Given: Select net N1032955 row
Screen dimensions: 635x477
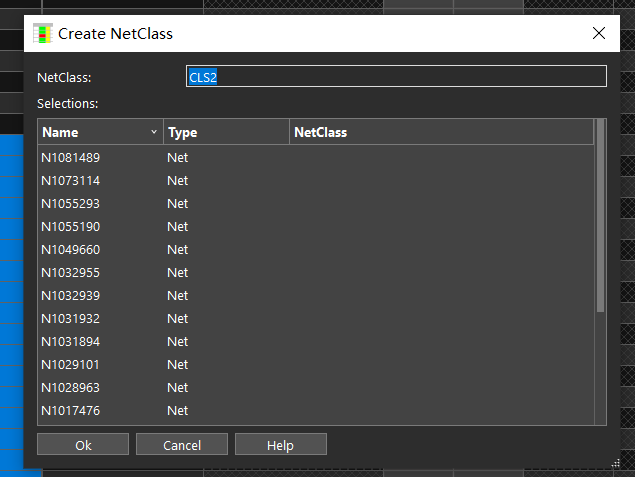Looking at the screenshot, I should 316,273.
